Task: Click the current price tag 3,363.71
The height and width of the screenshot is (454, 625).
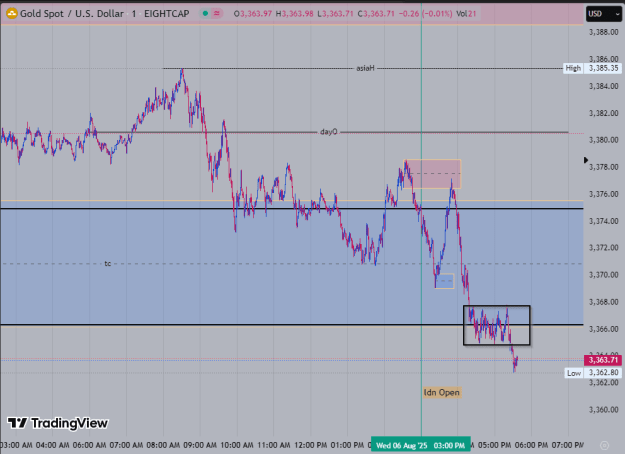Action: coord(603,360)
